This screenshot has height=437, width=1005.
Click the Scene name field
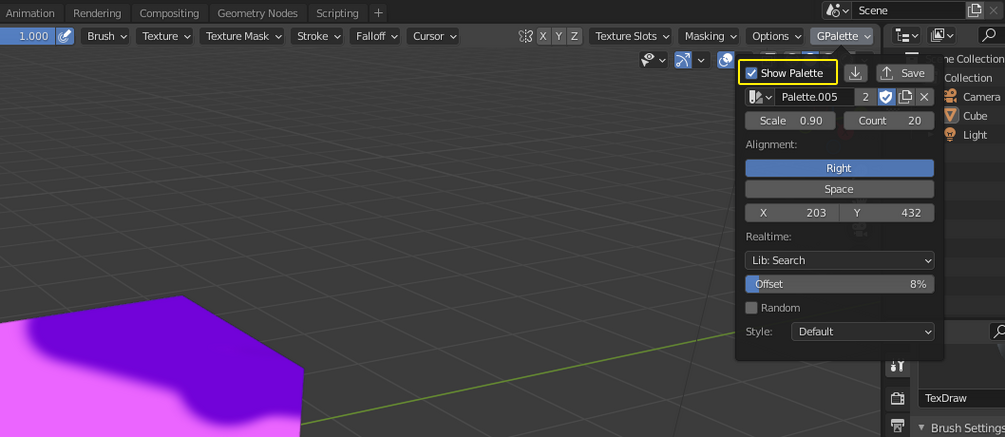click(x=909, y=11)
